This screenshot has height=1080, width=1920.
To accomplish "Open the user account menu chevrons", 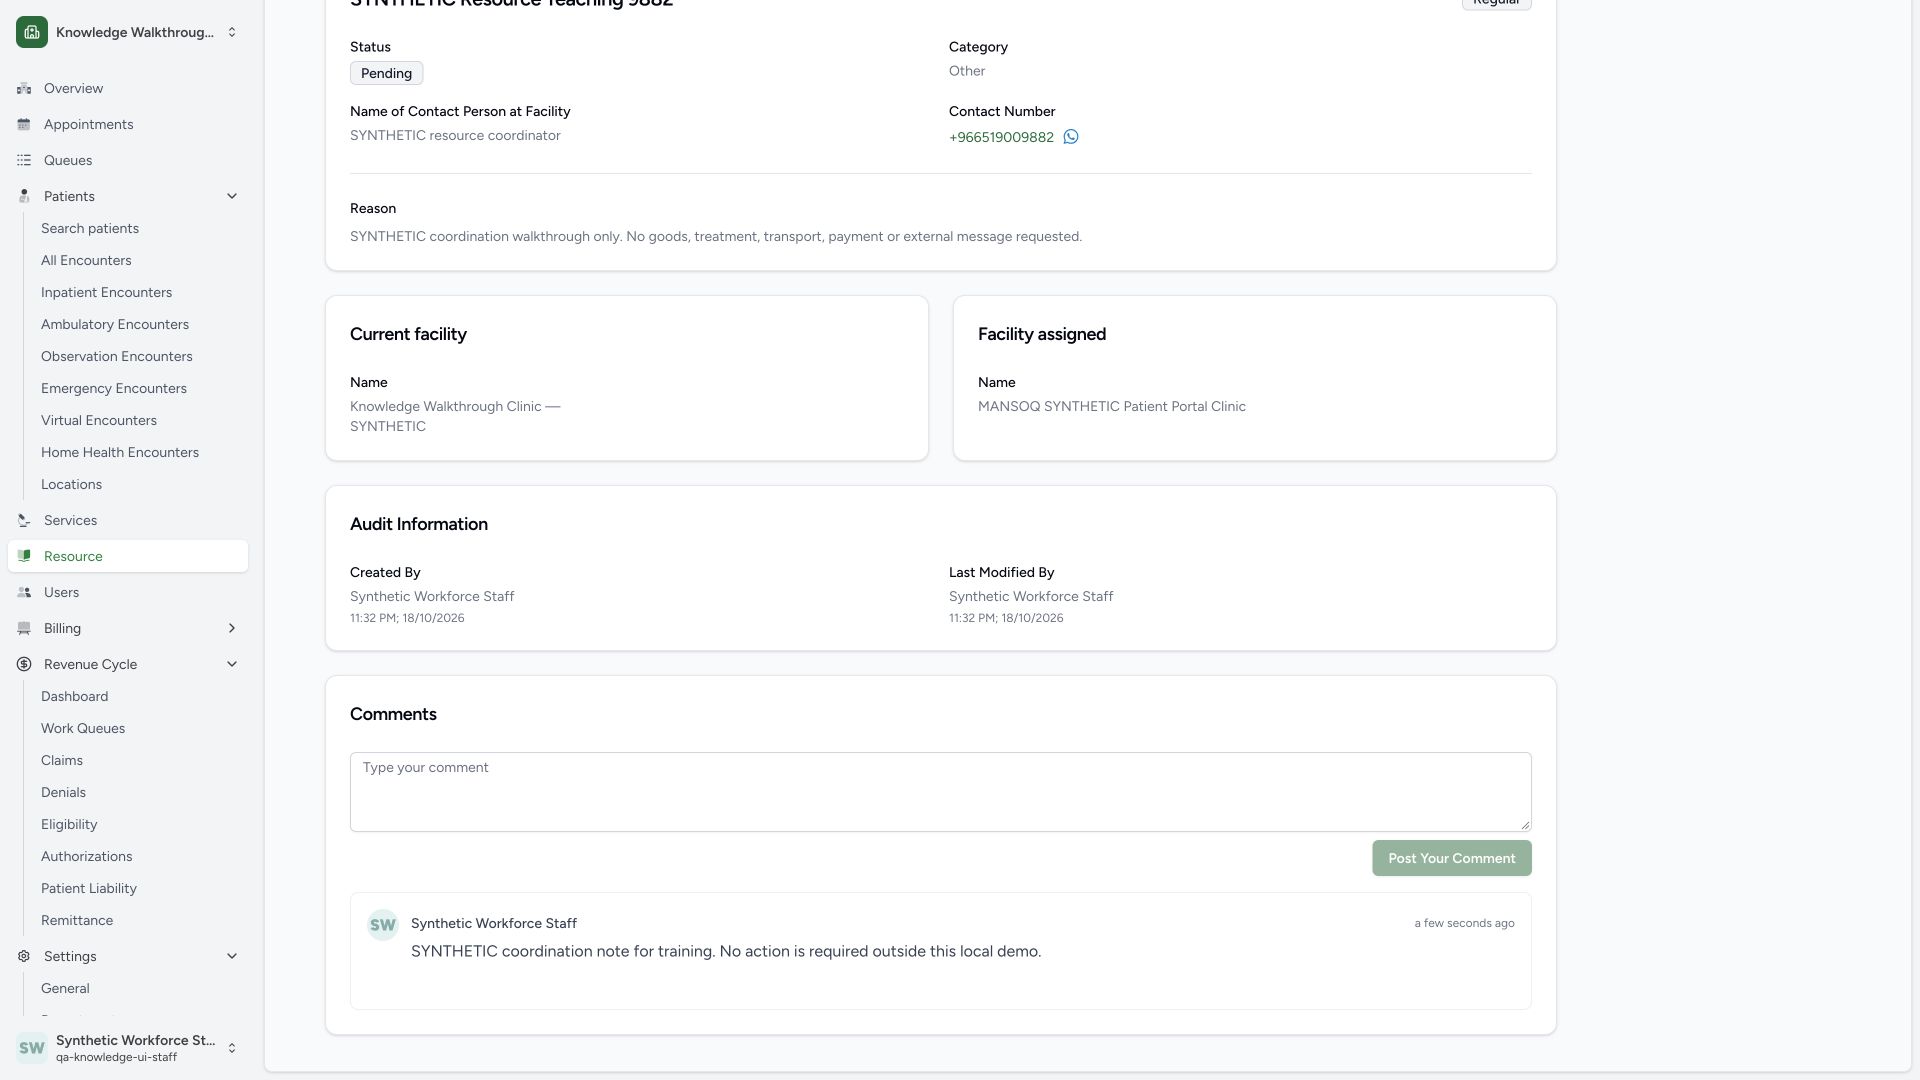I will point(232,1048).
